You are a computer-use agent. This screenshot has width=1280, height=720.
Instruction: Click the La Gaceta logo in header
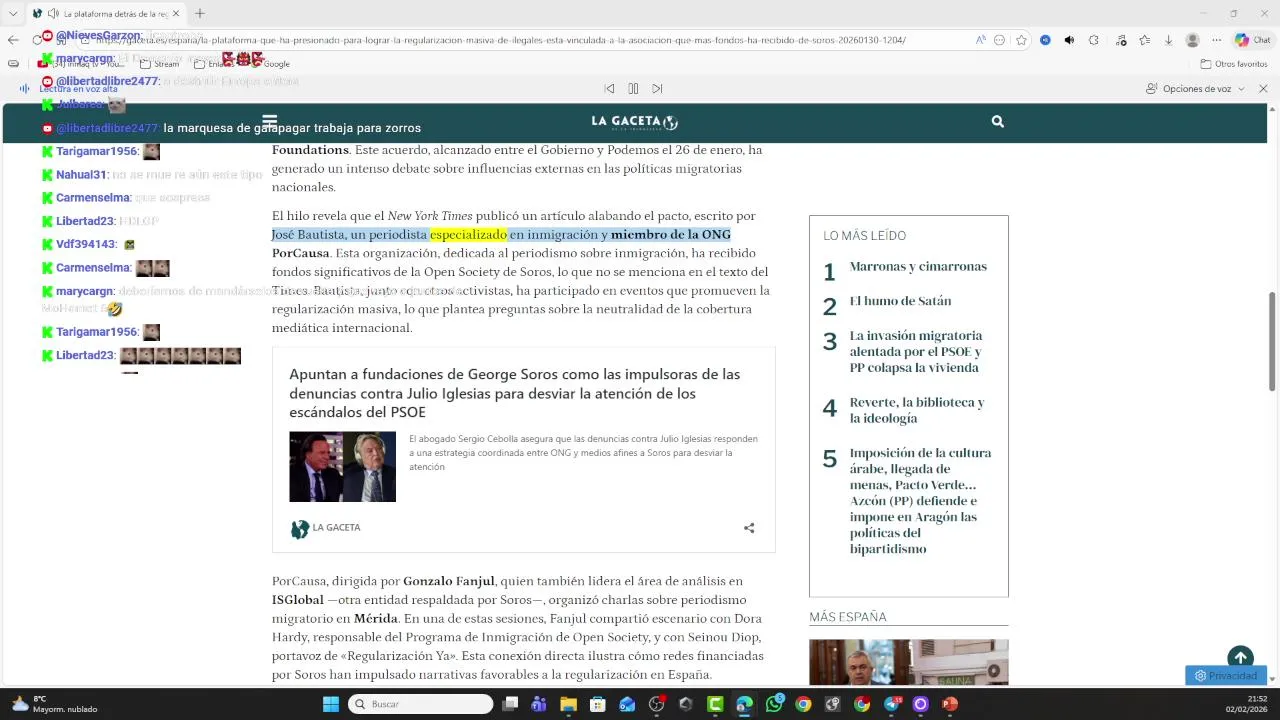click(x=635, y=122)
